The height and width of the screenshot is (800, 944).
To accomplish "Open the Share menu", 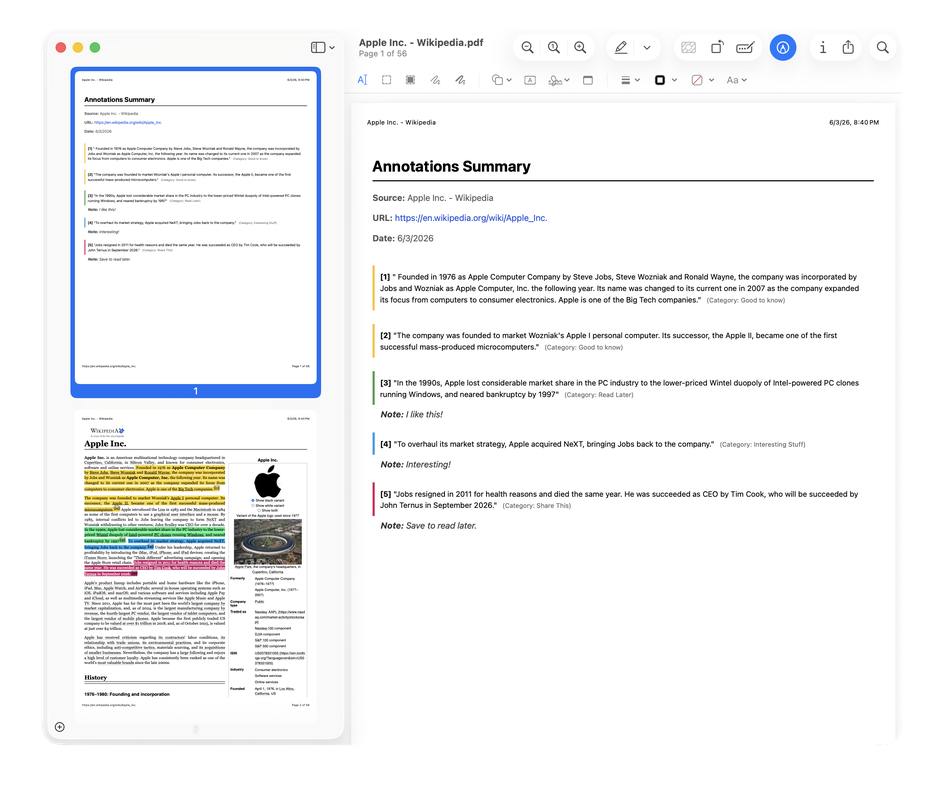I will coord(848,47).
